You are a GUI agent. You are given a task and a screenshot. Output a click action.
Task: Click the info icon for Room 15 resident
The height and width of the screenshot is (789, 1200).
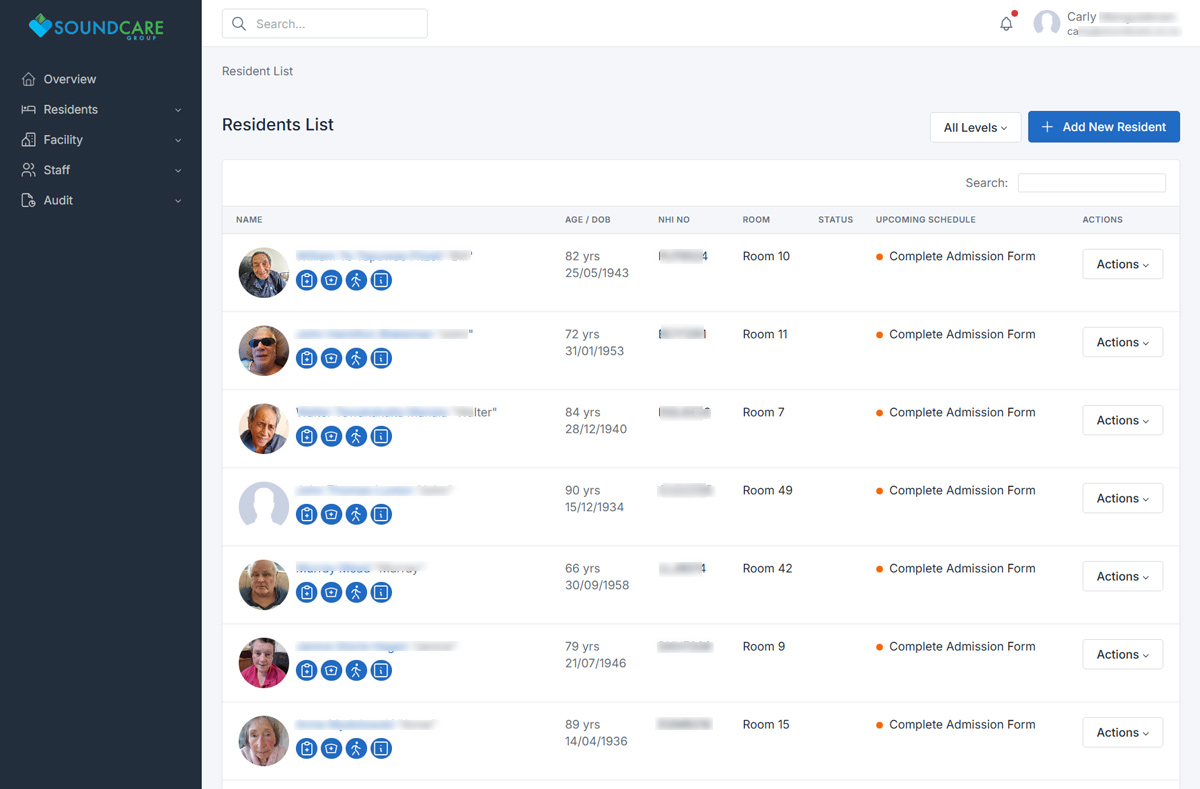(381, 749)
